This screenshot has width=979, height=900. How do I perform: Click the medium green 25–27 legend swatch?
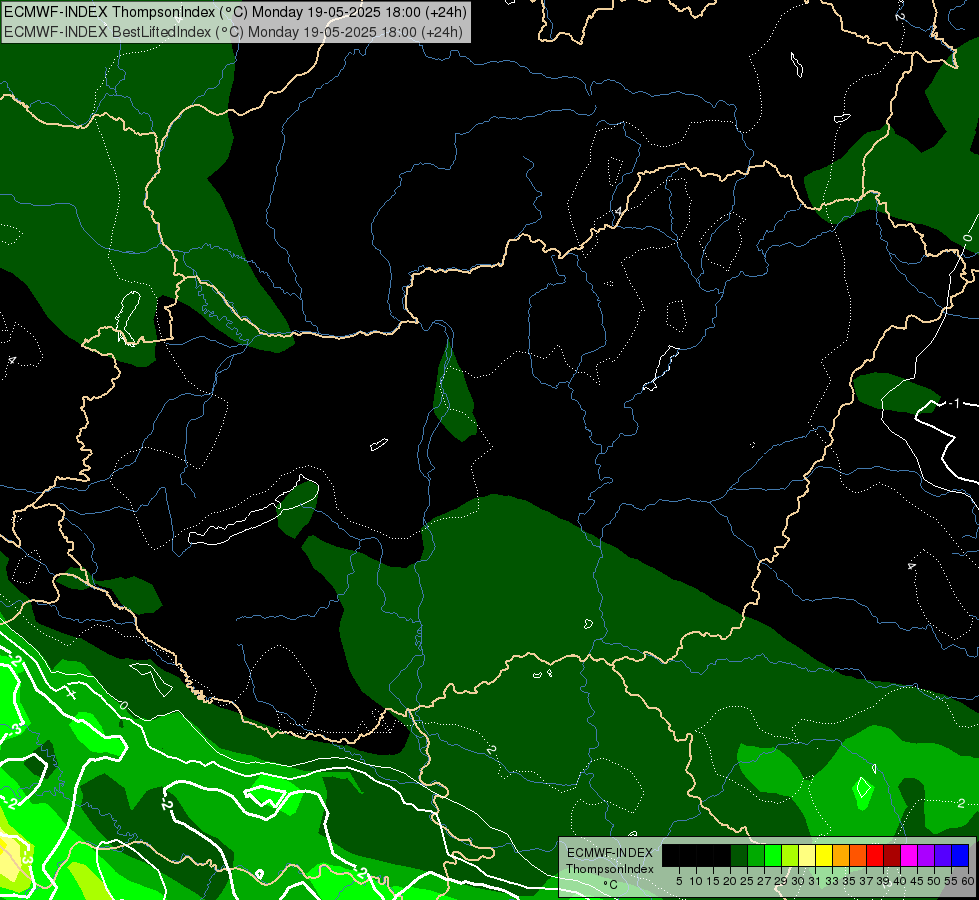click(756, 855)
